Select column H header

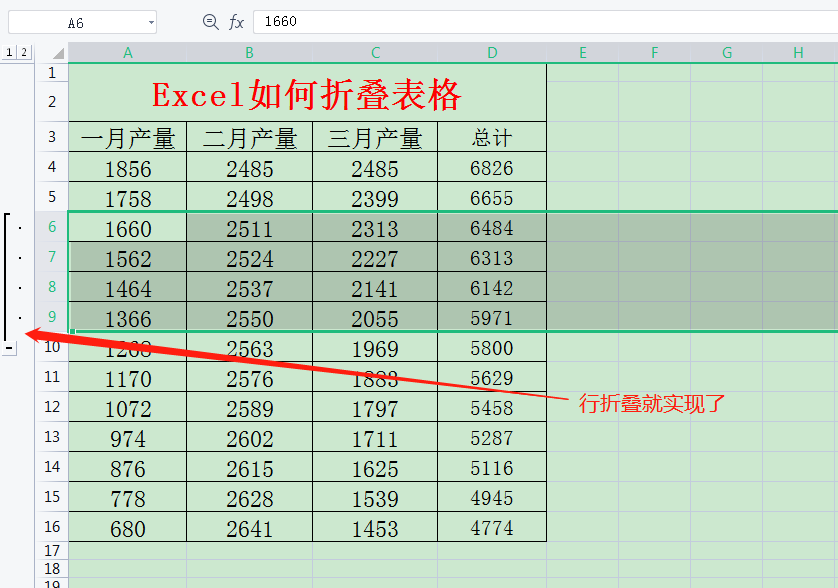(799, 53)
